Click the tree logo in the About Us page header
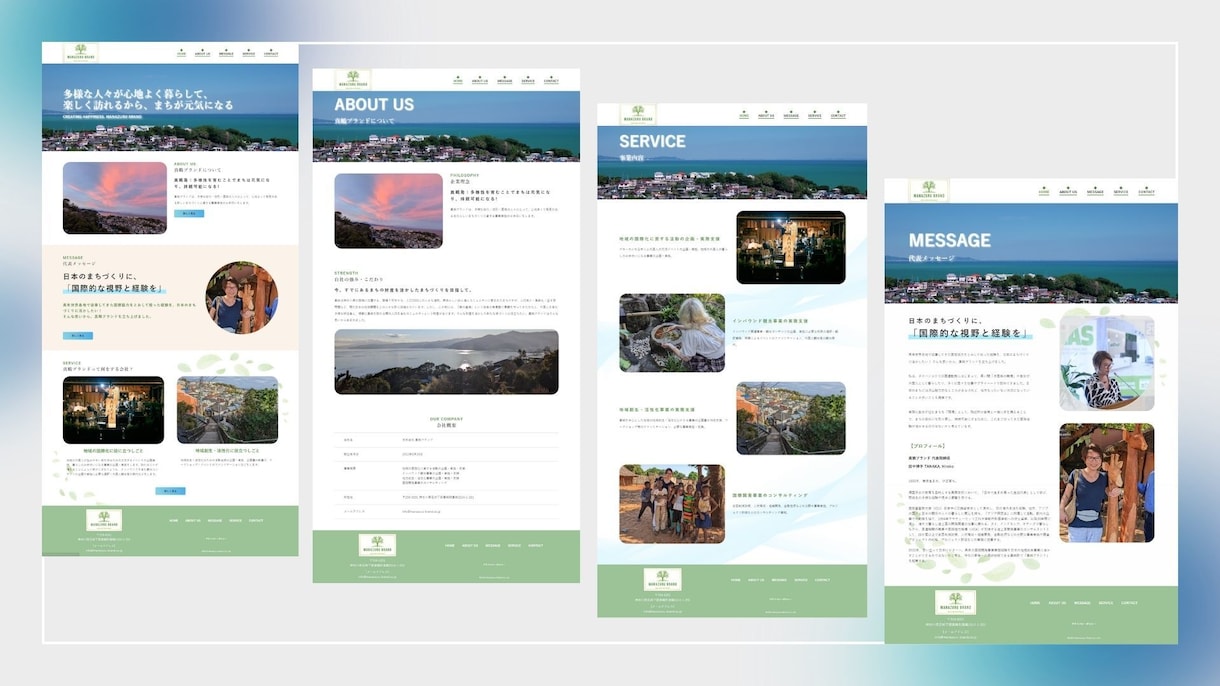Viewport: 1220px width, 686px height. [353, 80]
